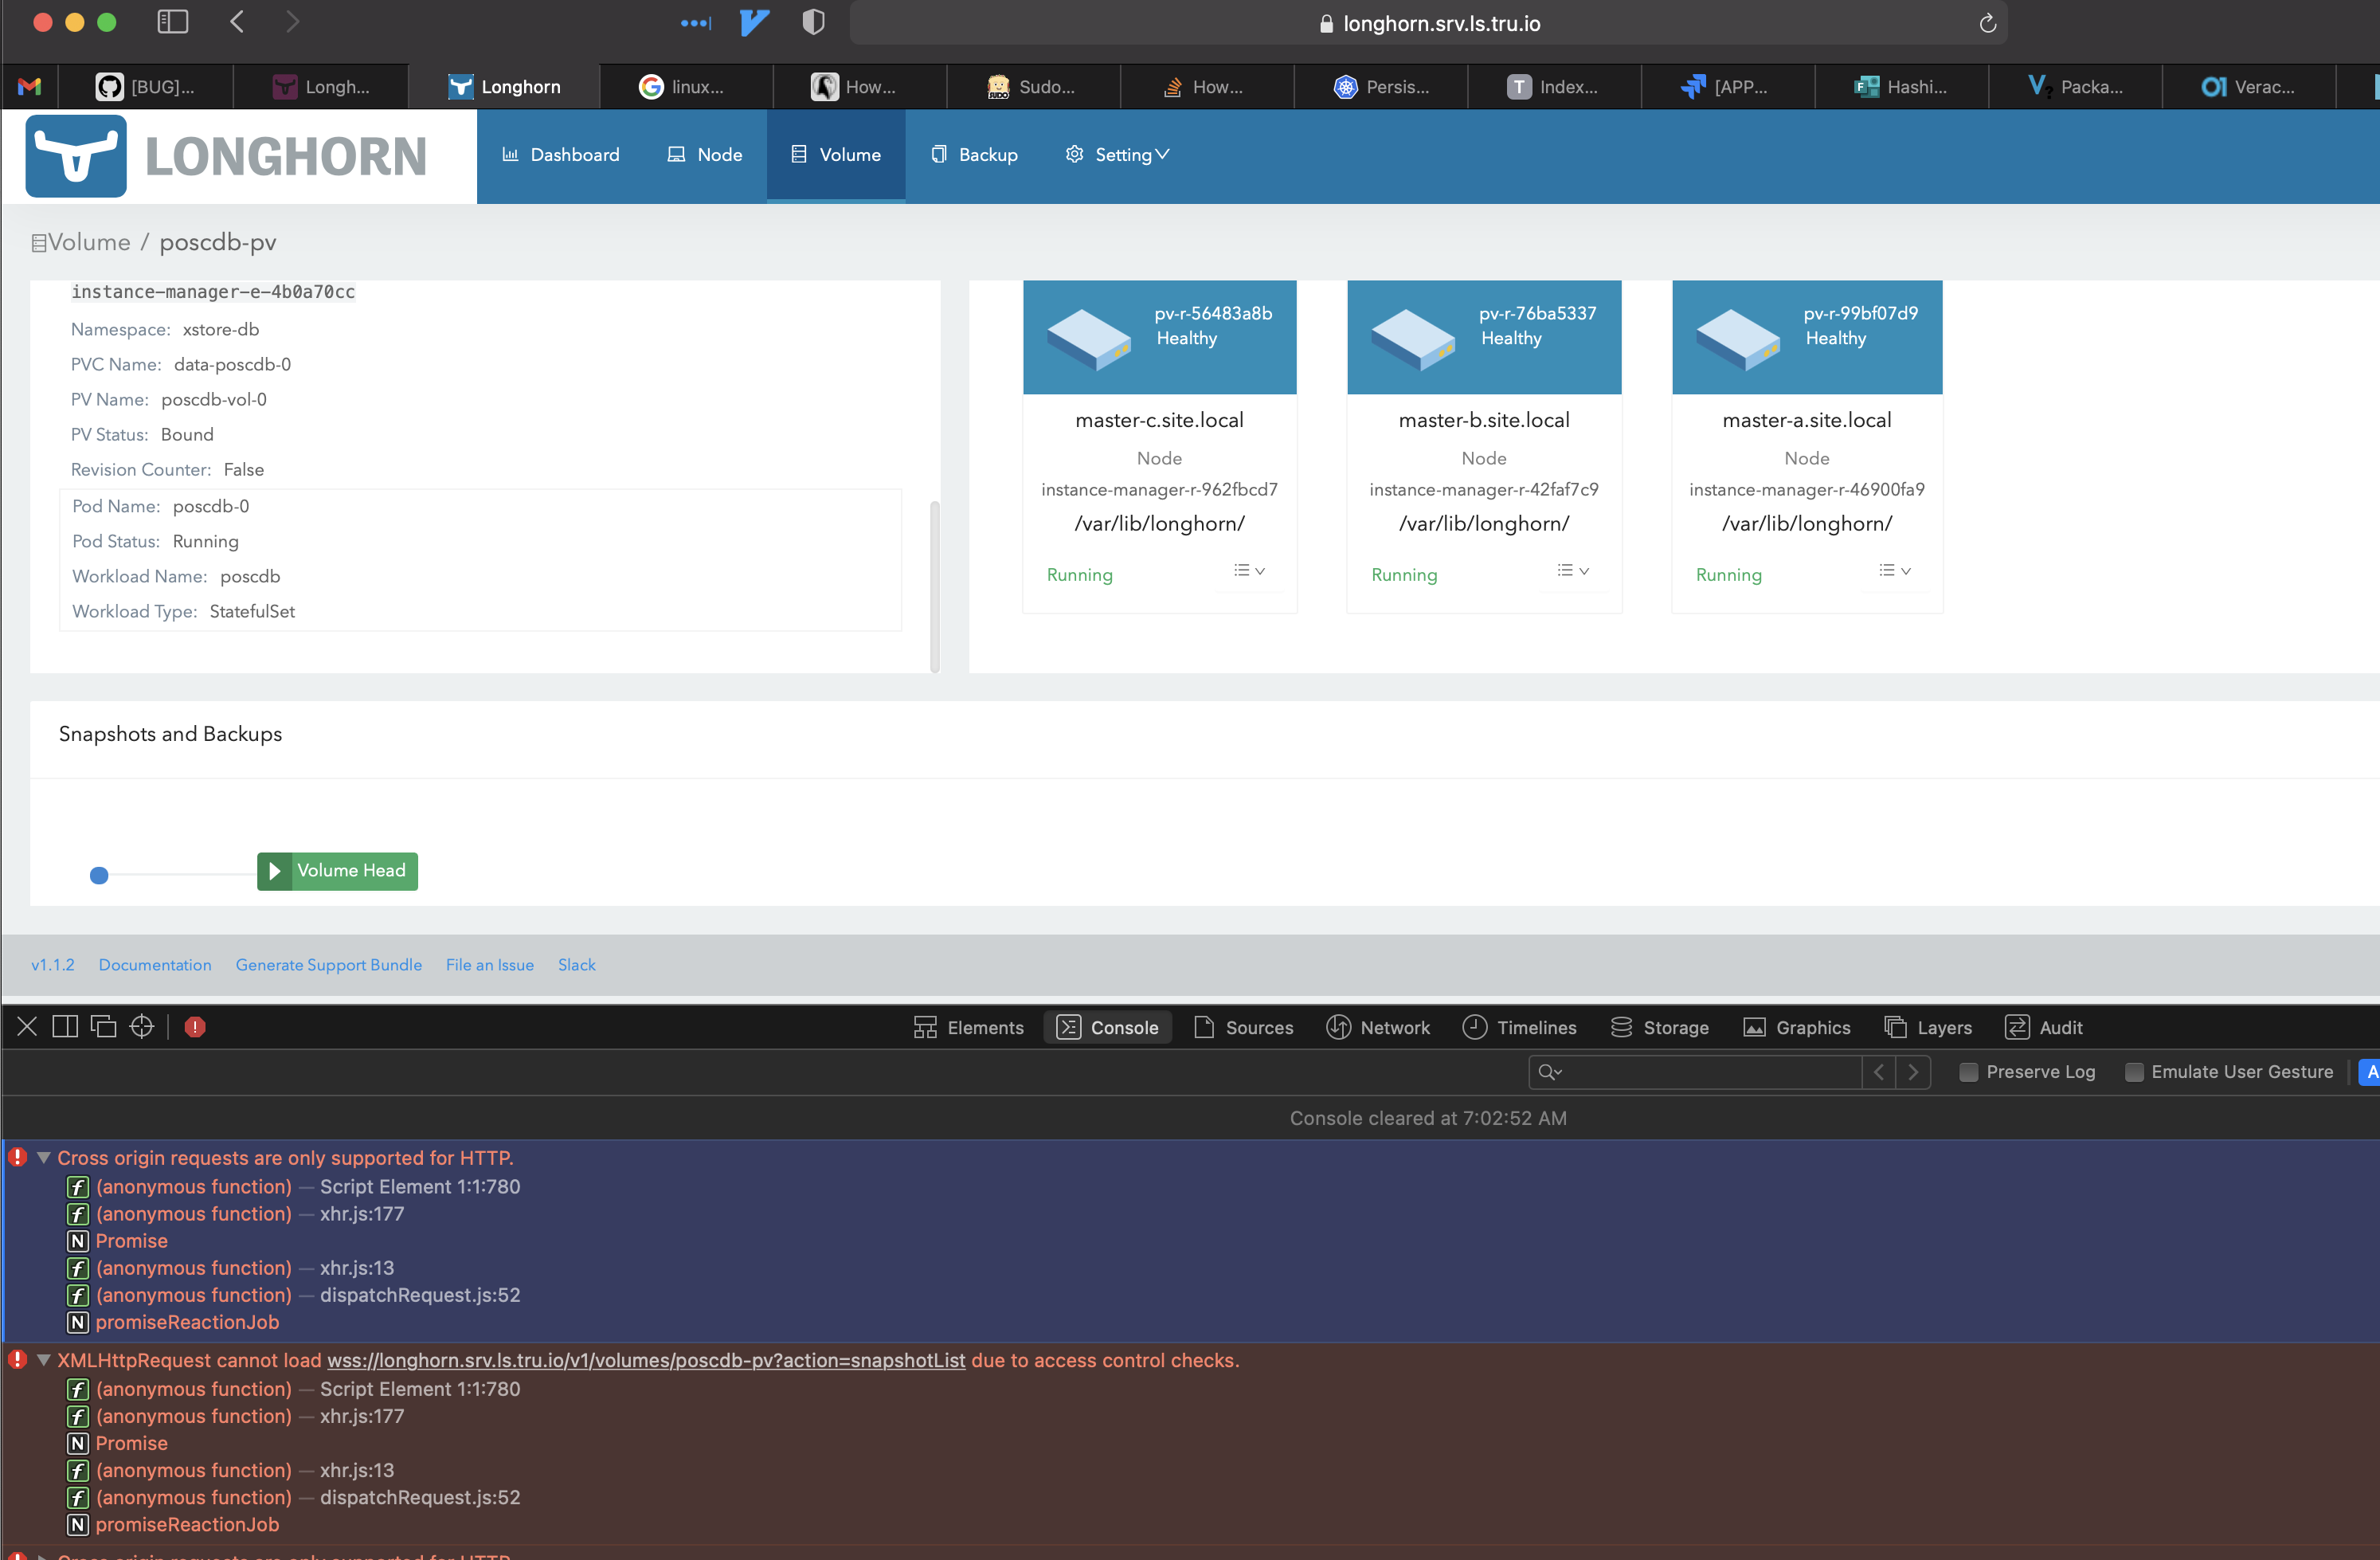2380x1560 pixels.
Task: Select the Graphics inspector panel
Action: coord(1796,1027)
